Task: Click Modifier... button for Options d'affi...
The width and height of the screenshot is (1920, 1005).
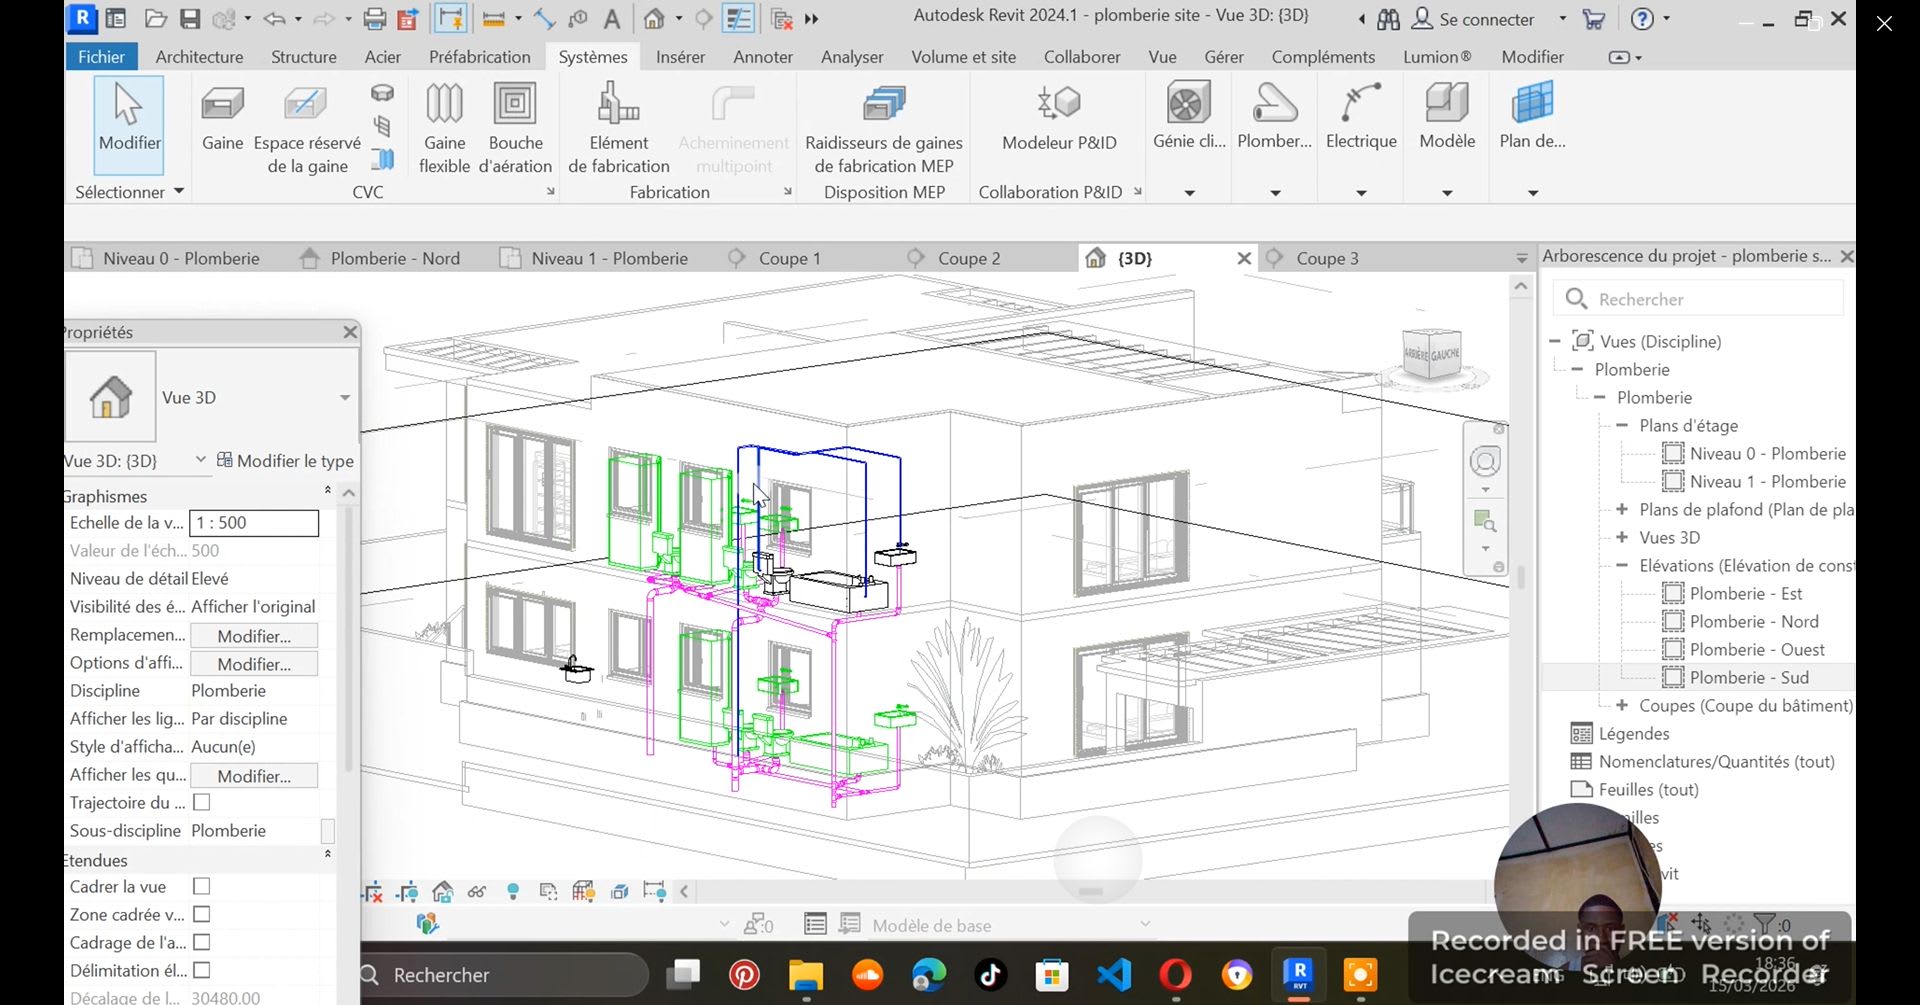Action: click(254, 664)
